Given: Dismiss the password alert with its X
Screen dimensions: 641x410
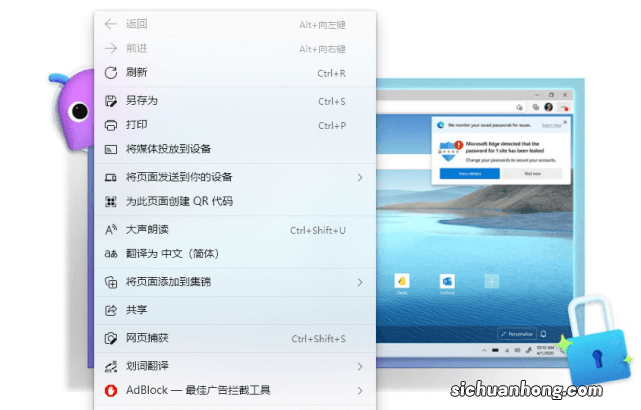Looking at the screenshot, I should coord(565,122).
